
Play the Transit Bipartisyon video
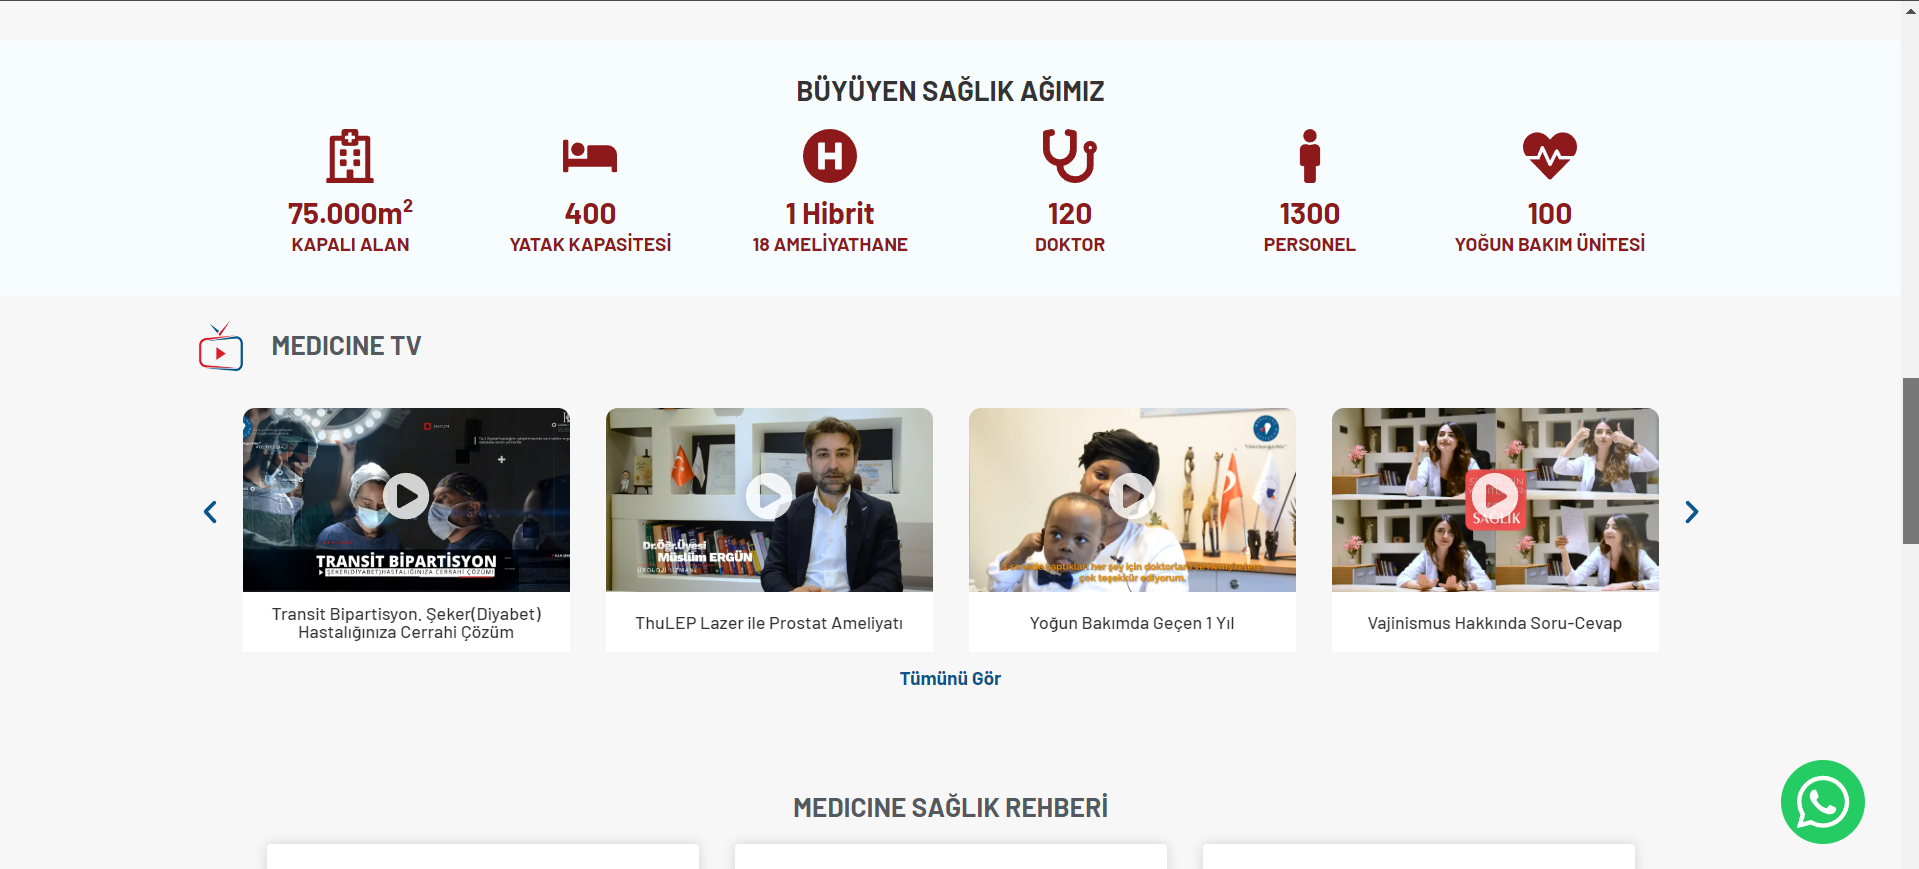[x=406, y=496]
